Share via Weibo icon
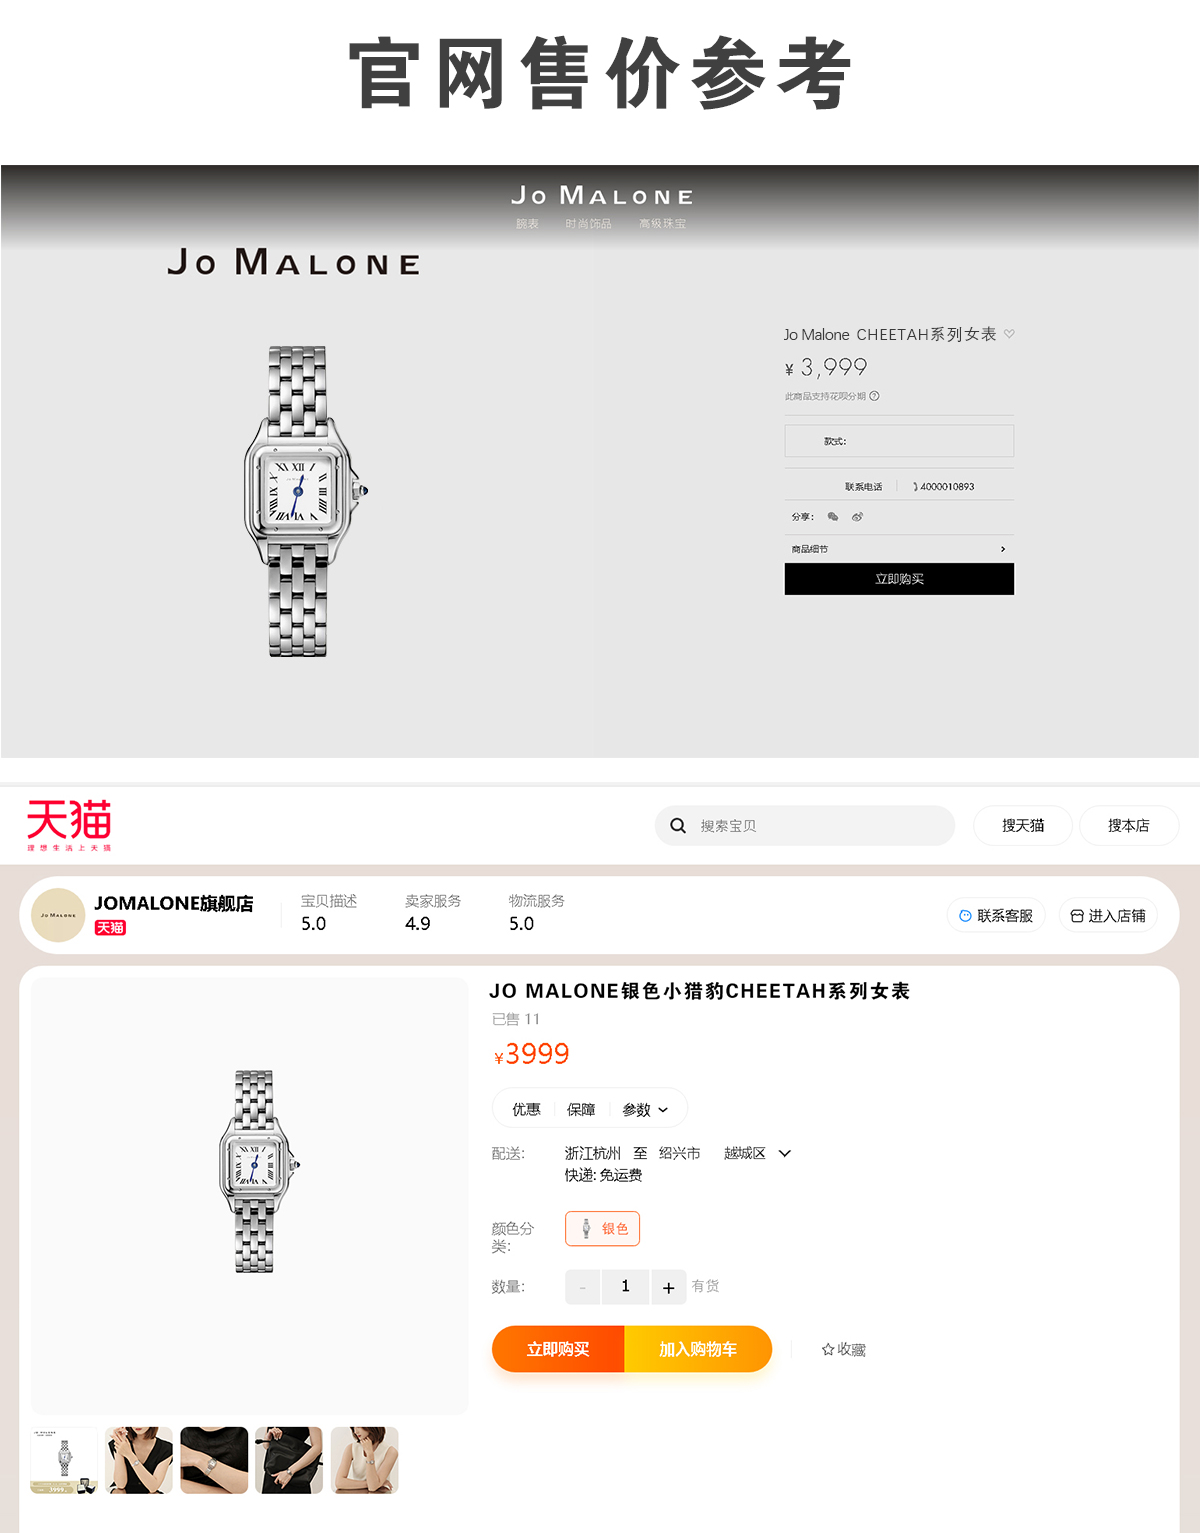The height and width of the screenshot is (1533, 1200). tap(857, 517)
